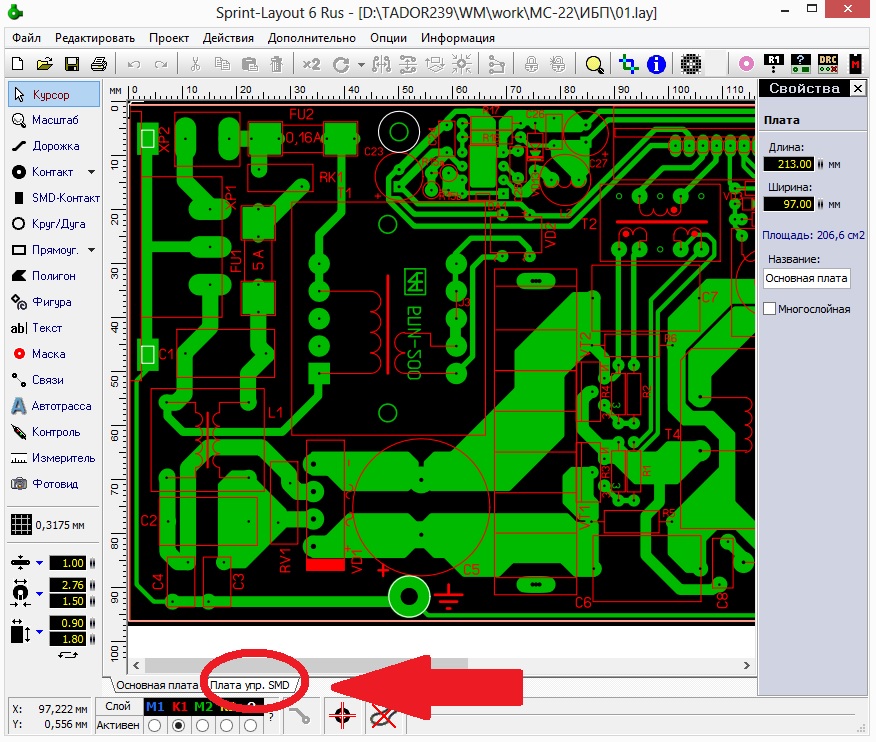Enable the Многослойная checkbox
Image resolution: width=876 pixels, height=742 pixels.
[769, 308]
